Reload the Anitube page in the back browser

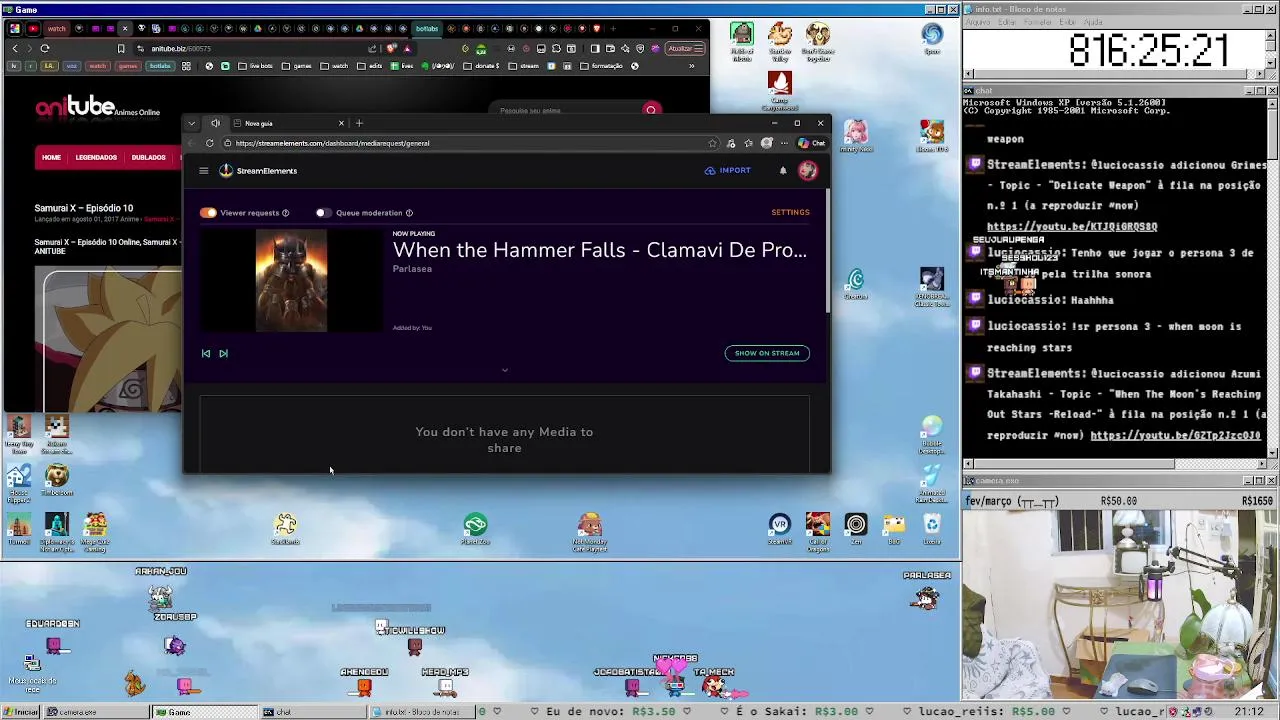pos(45,48)
